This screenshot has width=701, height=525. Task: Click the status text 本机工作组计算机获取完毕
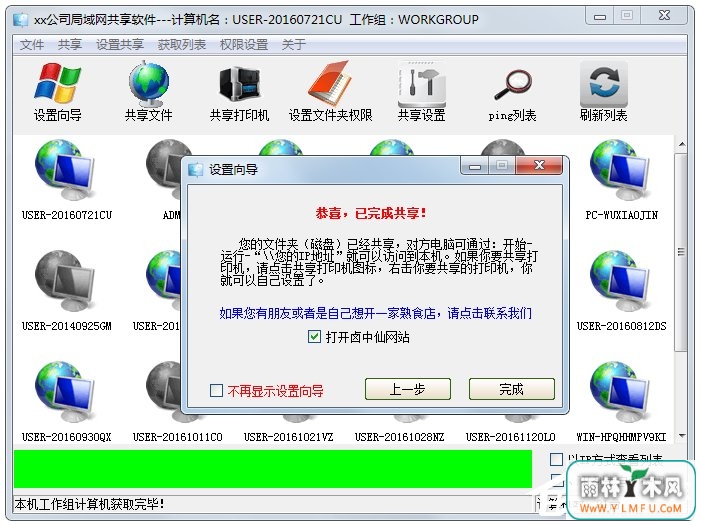89,504
